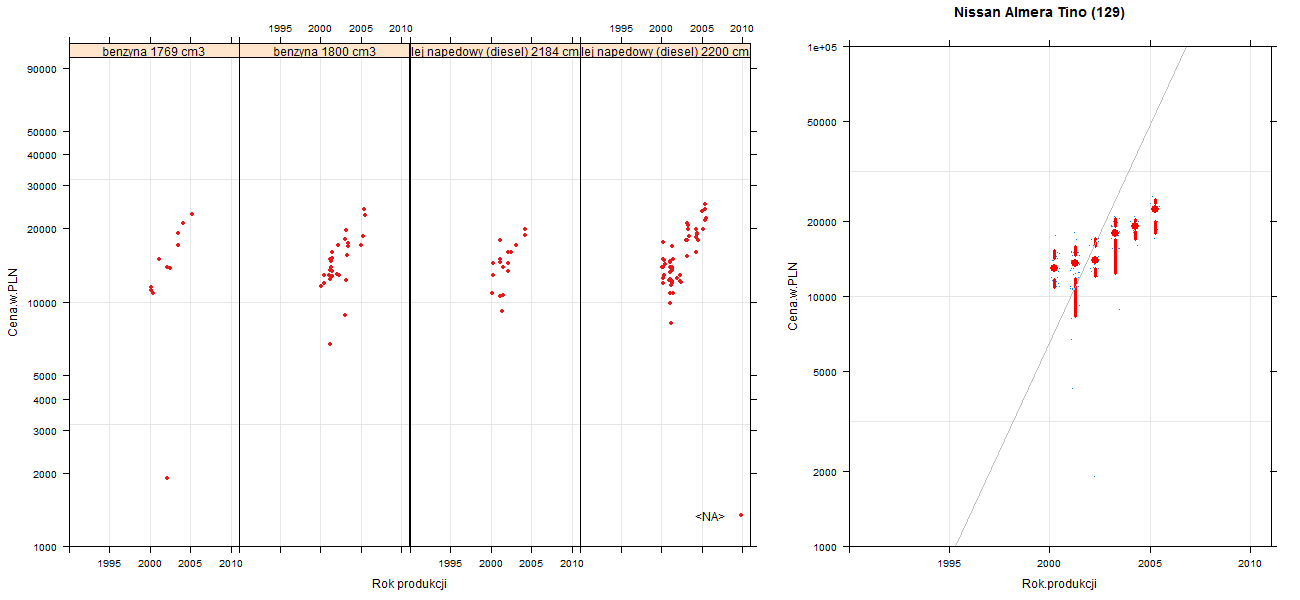
Task: Click the 3000 price tick label
Action: pyautogui.click(x=47, y=431)
